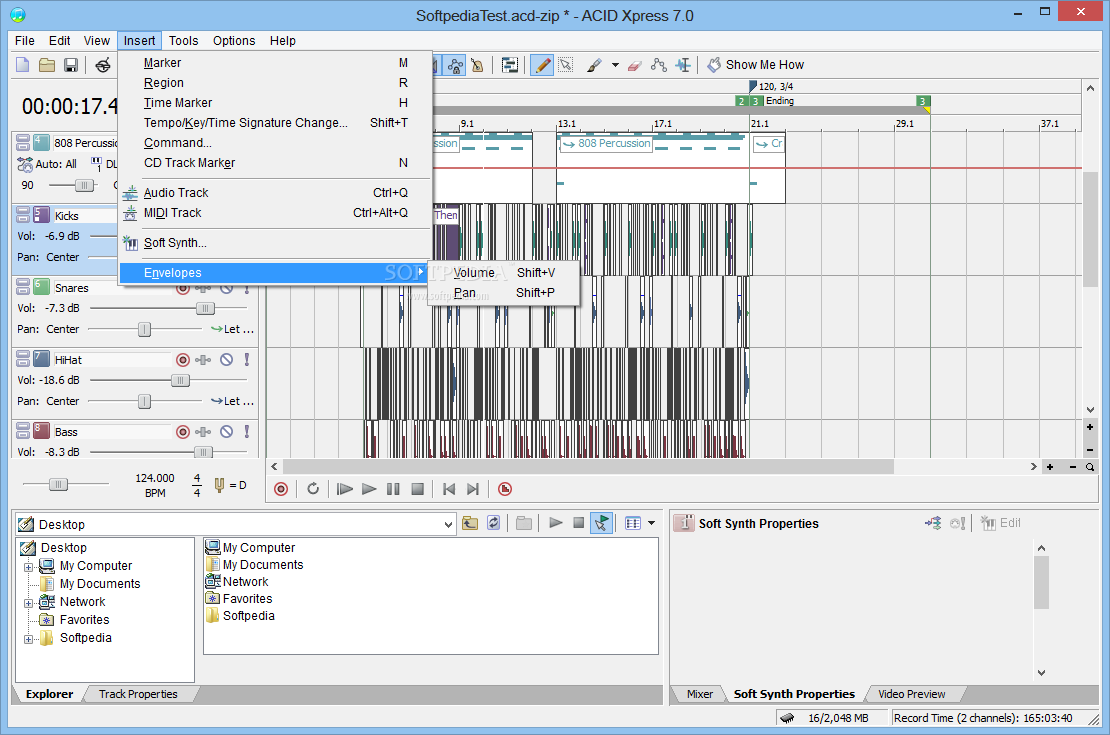Open the Tools menu
The width and height of the screenshot is (1110, 735).
click(183, 40)
